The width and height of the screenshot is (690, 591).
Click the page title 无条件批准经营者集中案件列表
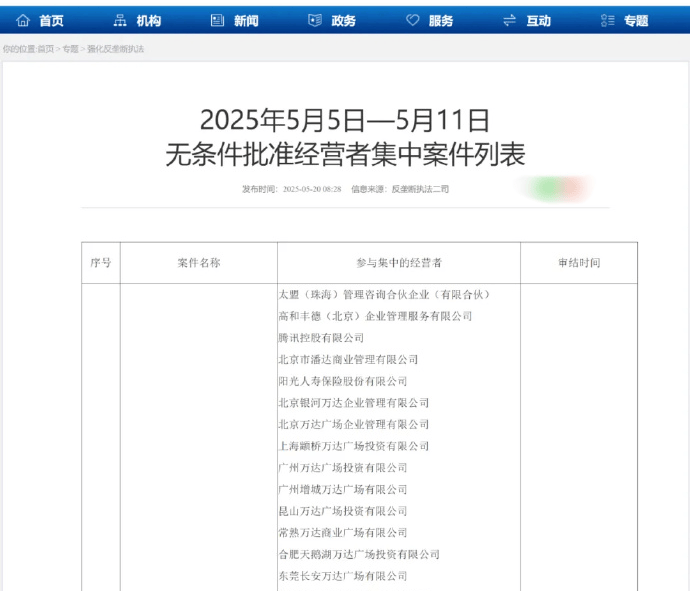click(345, 154)
